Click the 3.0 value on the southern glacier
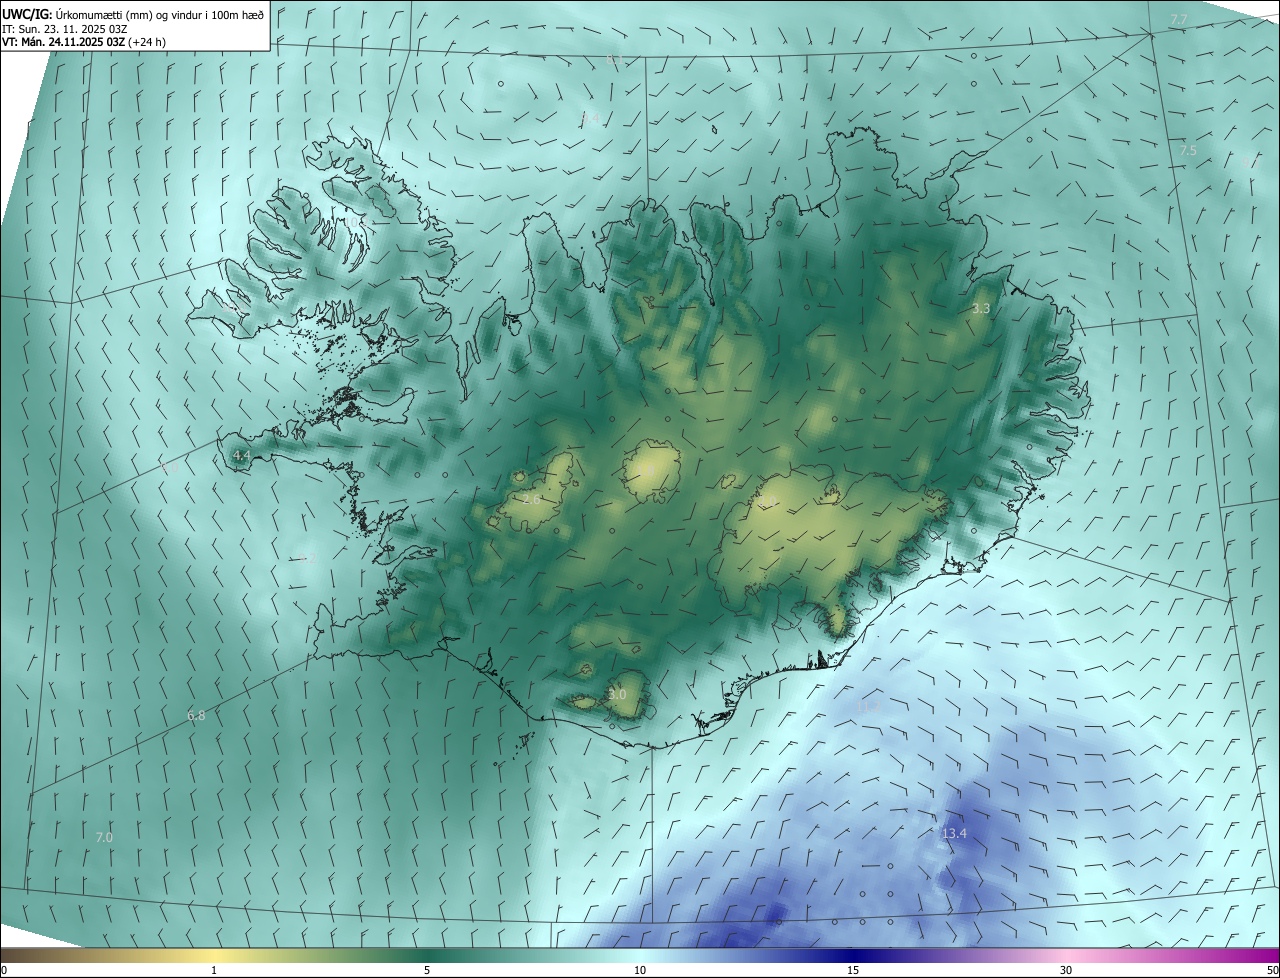The width and height of the screenshot is (1280, 978). tap(617, 694)
